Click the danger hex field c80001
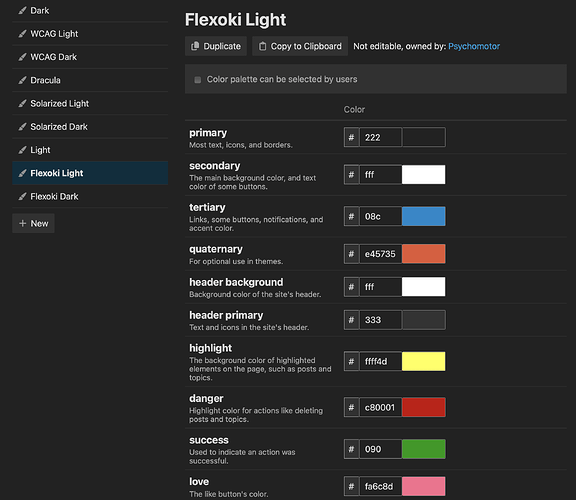Image resolution: width=576 pixels, height=500 pixels. click(381, 407)
